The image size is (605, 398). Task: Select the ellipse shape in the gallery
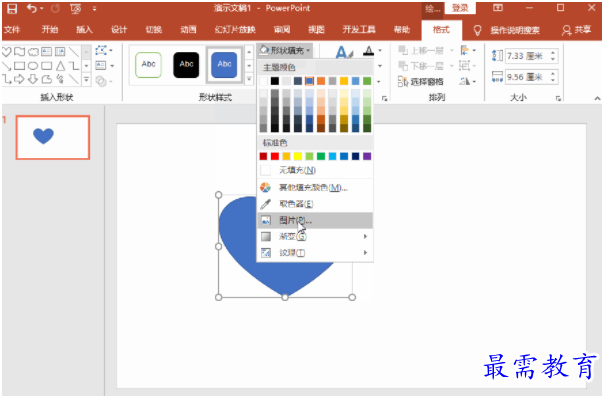(33, 66)
